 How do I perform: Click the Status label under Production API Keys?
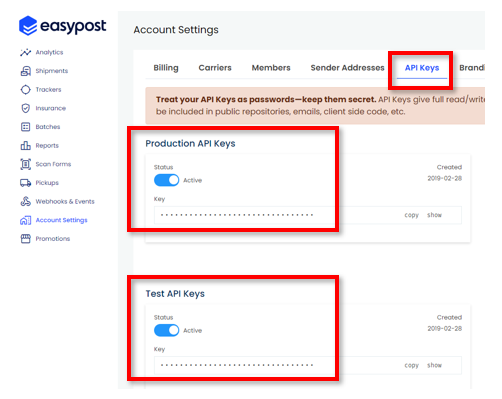pos(163,167)
